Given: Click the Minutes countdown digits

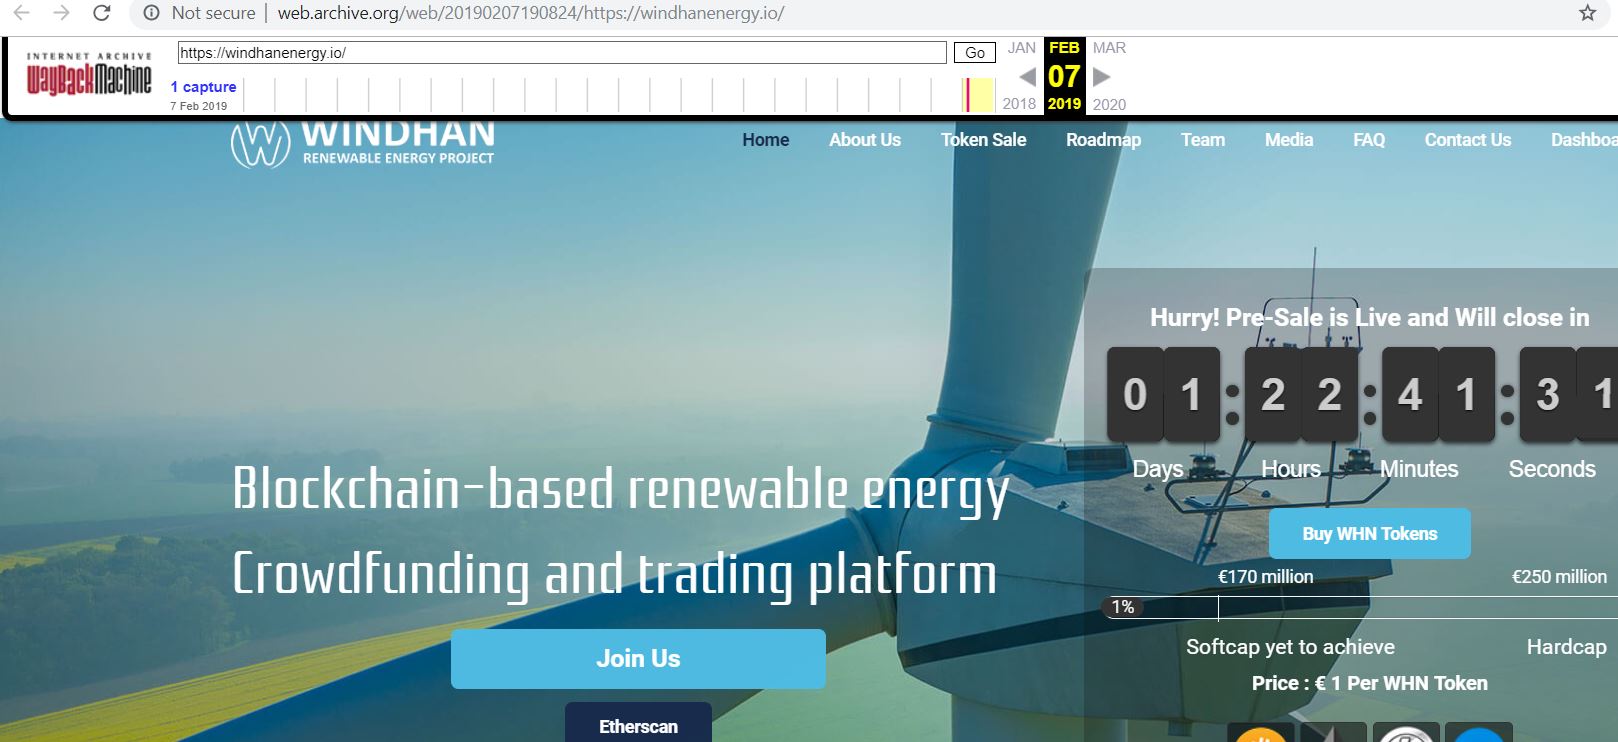Looking at the screenshot, I should (x=1438, y=394).
